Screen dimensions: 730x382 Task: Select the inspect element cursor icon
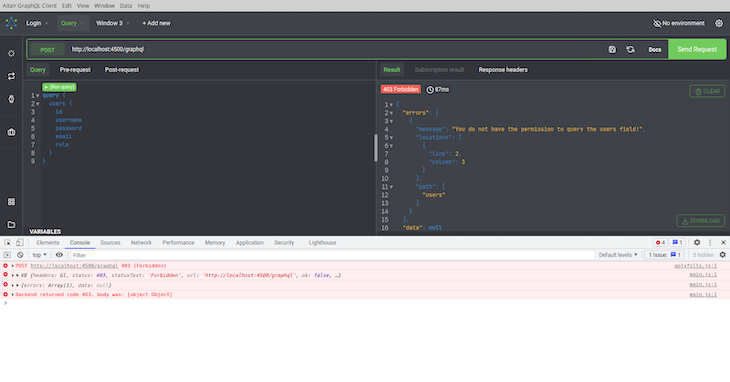(7, 242)
